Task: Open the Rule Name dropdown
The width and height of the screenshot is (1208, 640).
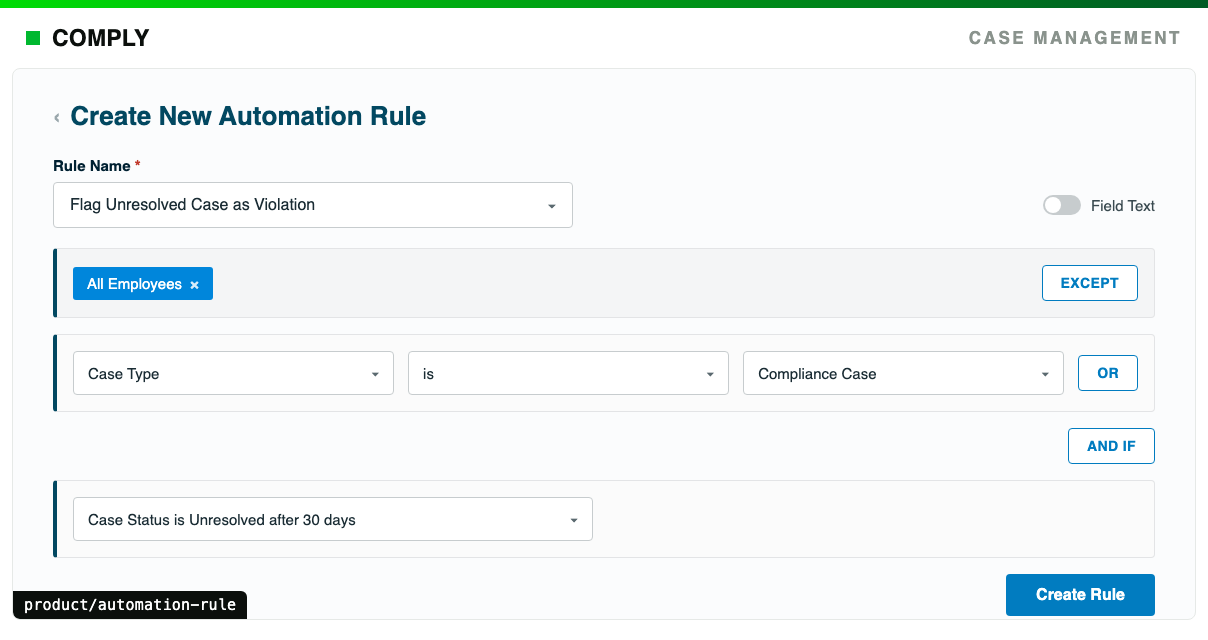Action: coord(313,205)
